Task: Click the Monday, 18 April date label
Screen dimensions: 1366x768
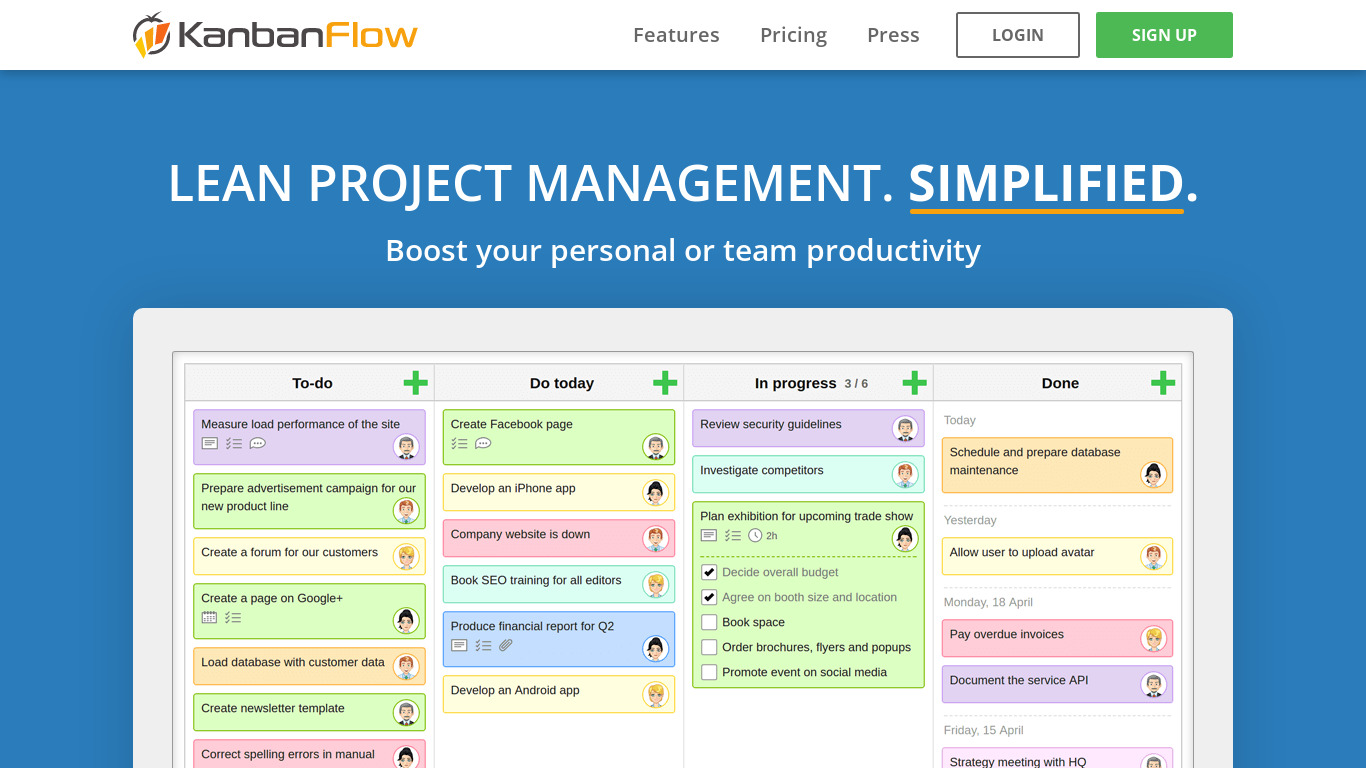Action: (988, 602)
